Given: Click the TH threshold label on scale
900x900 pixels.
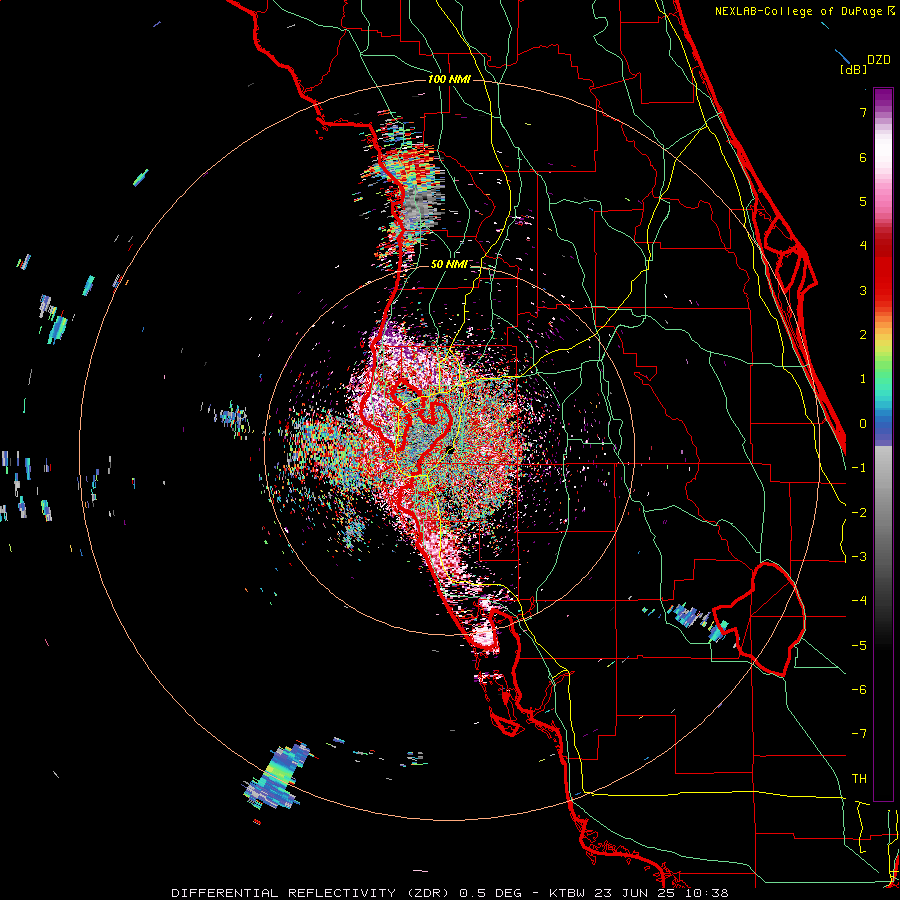Looking at the screenshot, I should 859,779.
